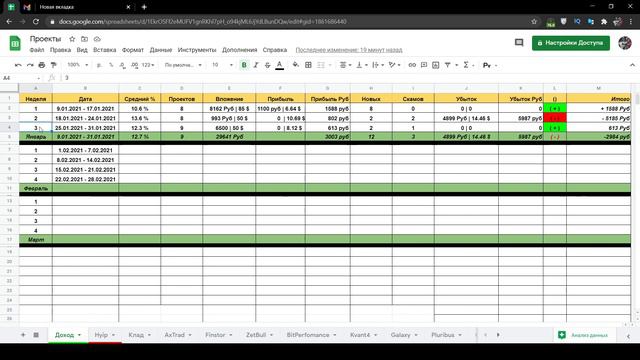This screenshot has width=640, height=360.
Task: Open horizontal align dropdown
Action: point(345,65)
